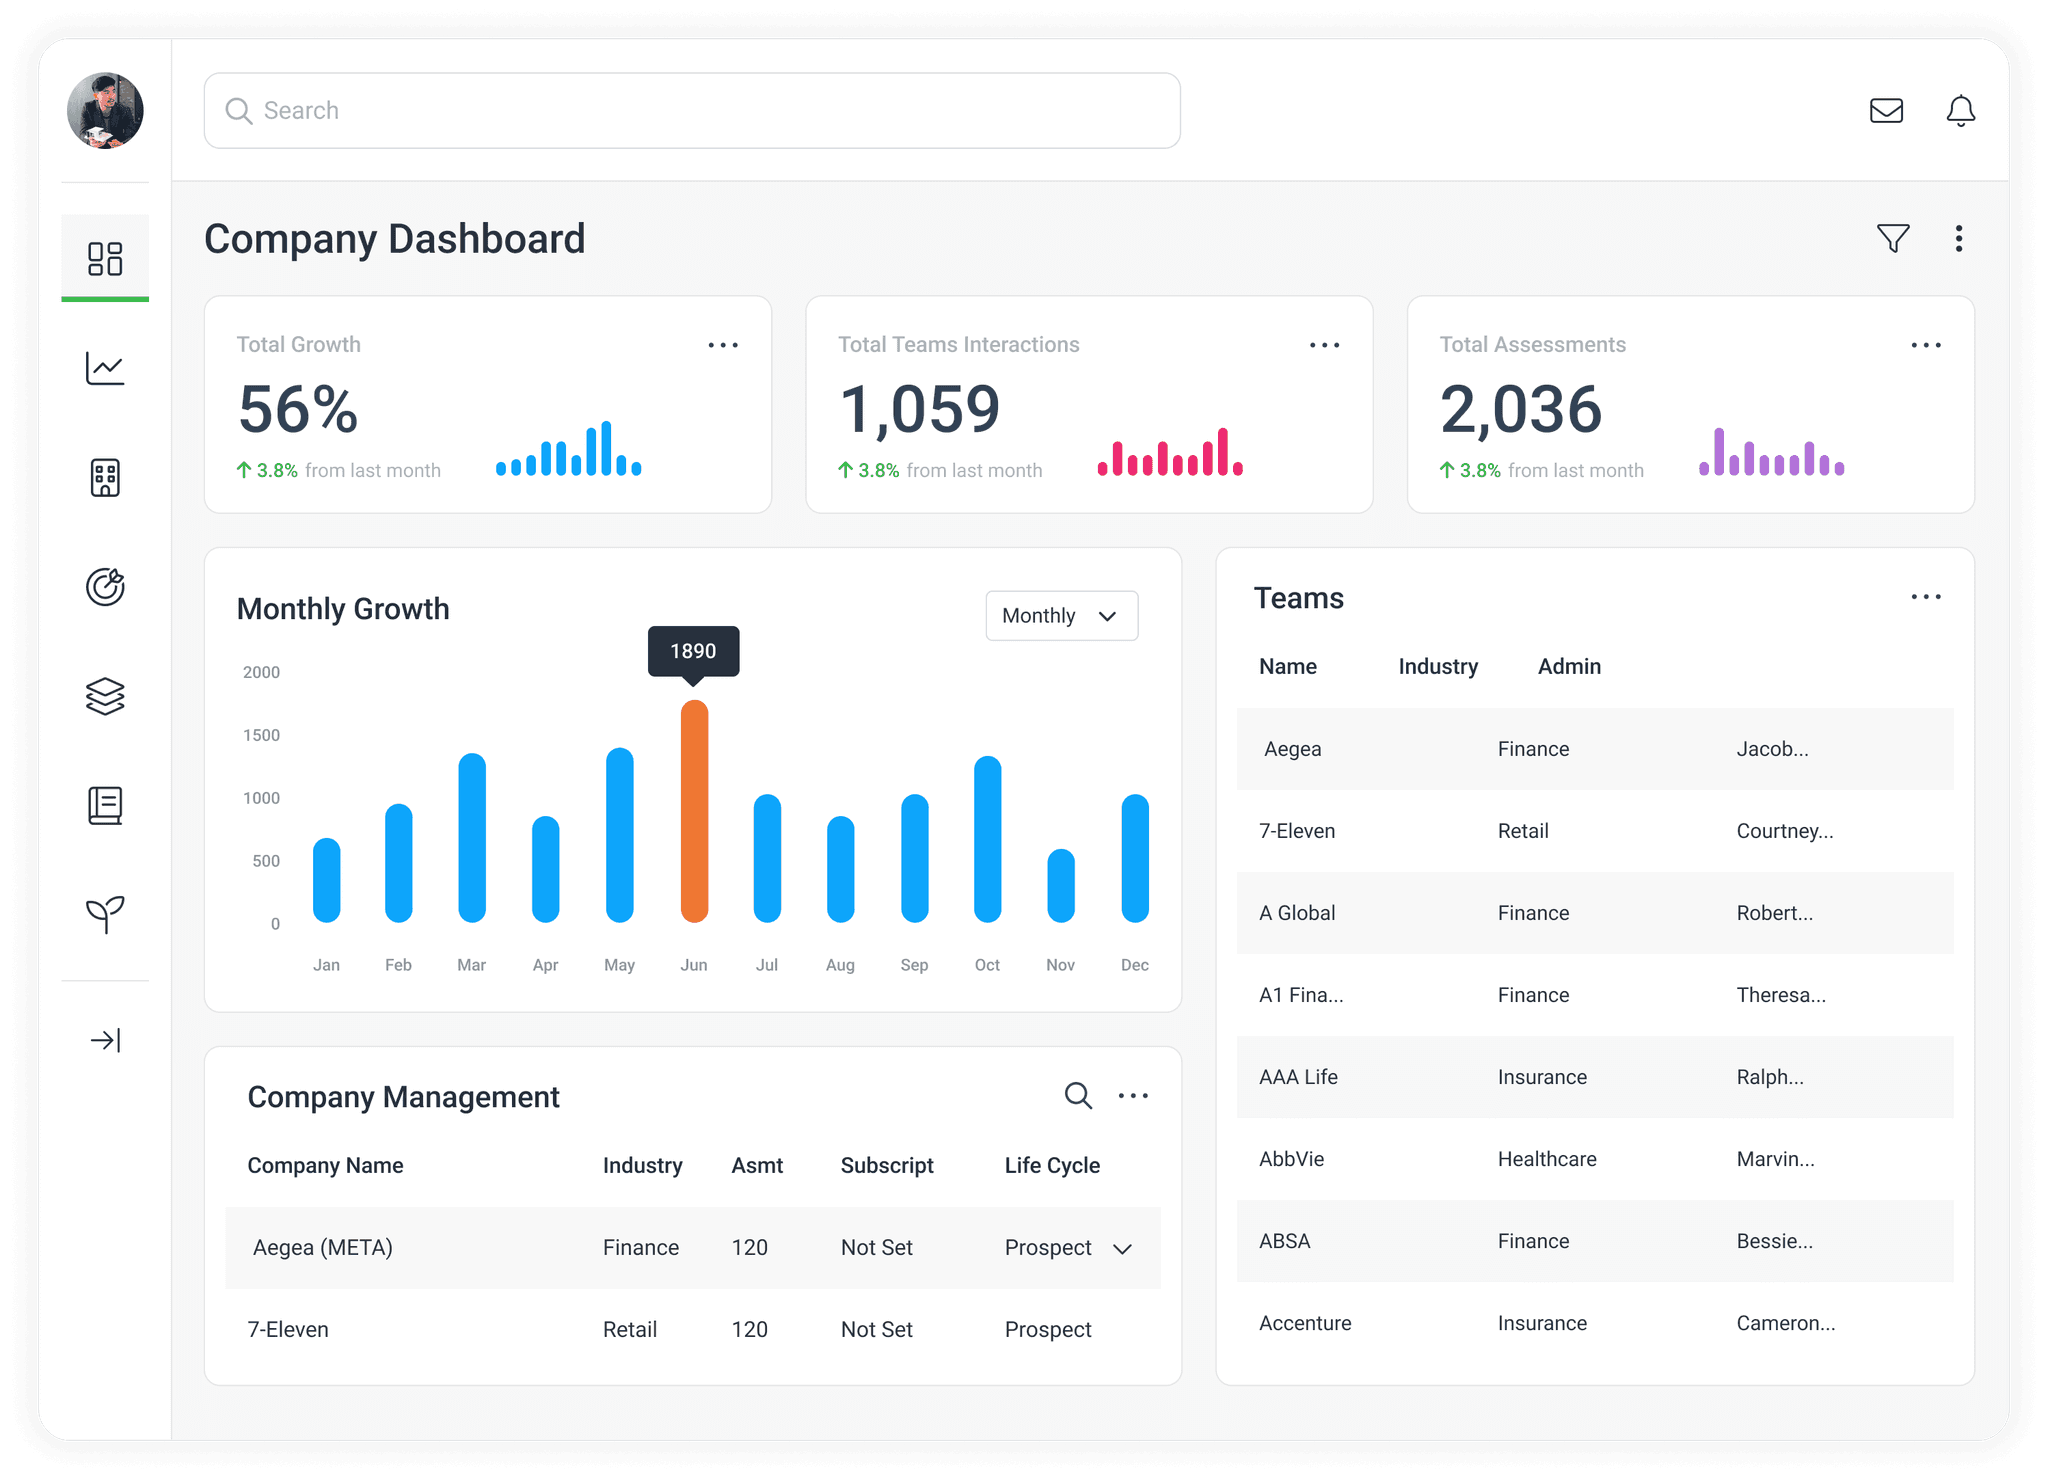Search within Company Management magnifier icon
Viewport: 2048px width, 1479px height.
1077,1096
